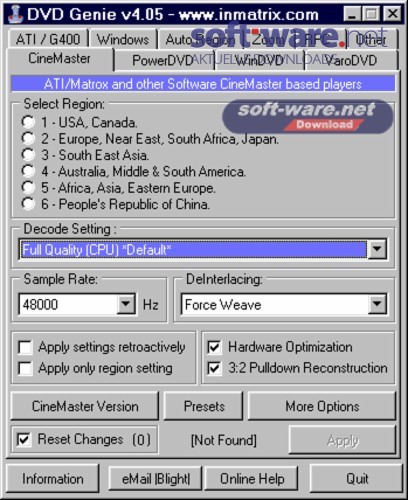Open the Windows tab
This screenshot has width=408, height=500.
(123, 39)
